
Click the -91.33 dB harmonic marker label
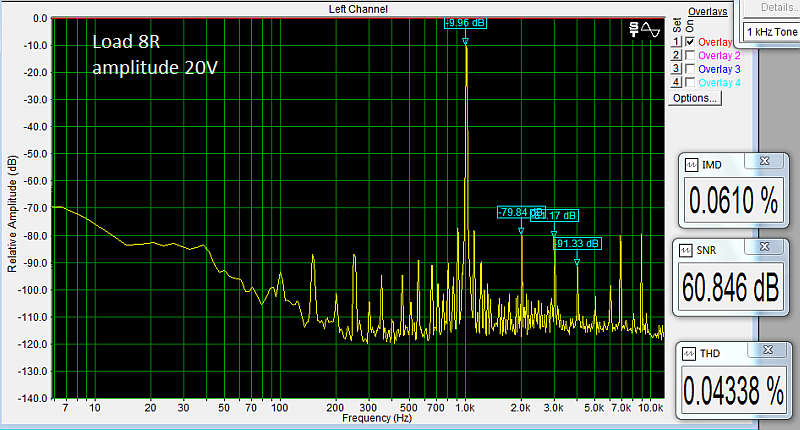(x=578, y=244)
